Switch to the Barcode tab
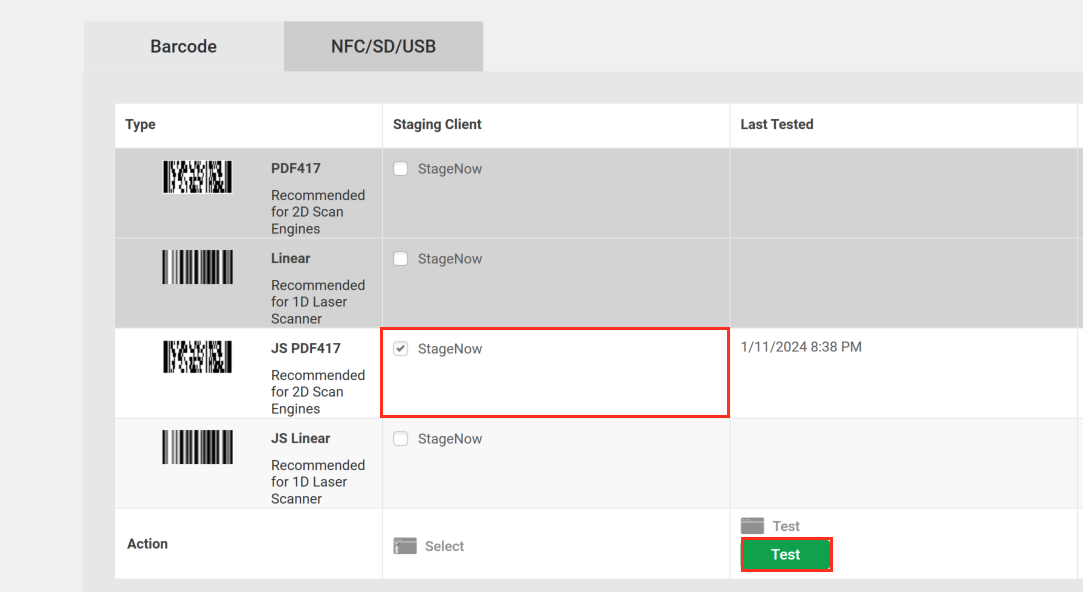 click(x=183, y=46)
